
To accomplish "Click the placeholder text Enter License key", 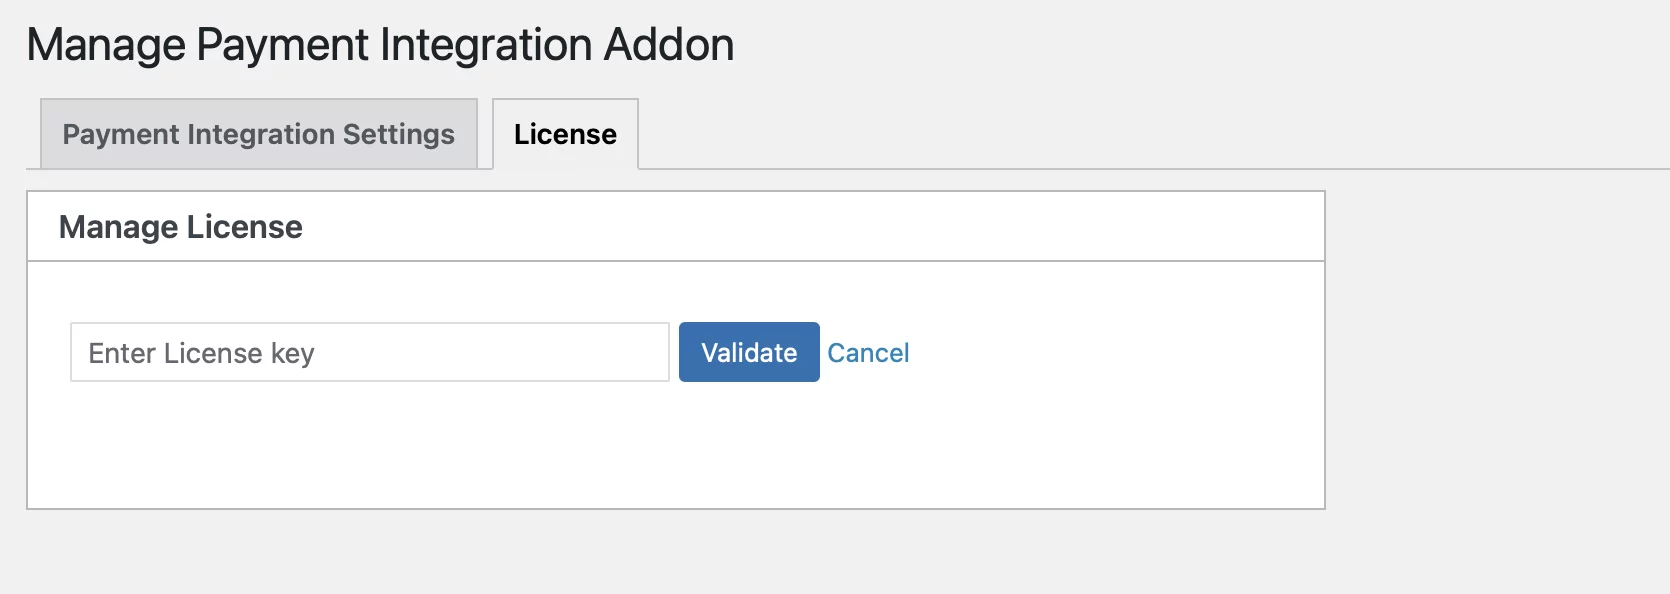I will click(x=202, y=353).
